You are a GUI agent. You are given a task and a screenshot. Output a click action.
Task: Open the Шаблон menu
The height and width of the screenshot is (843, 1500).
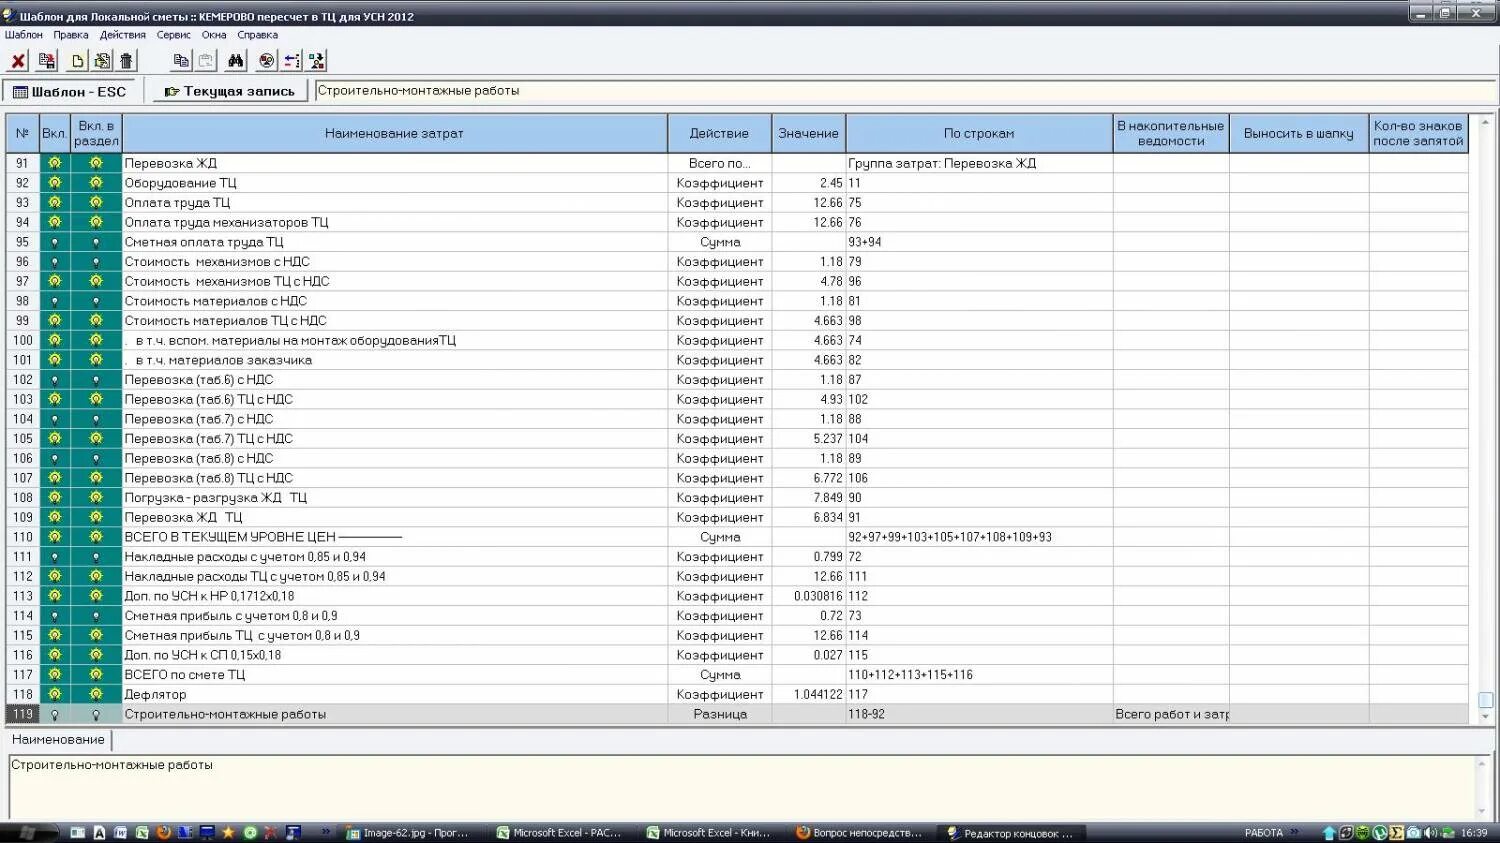click(24, 35)
